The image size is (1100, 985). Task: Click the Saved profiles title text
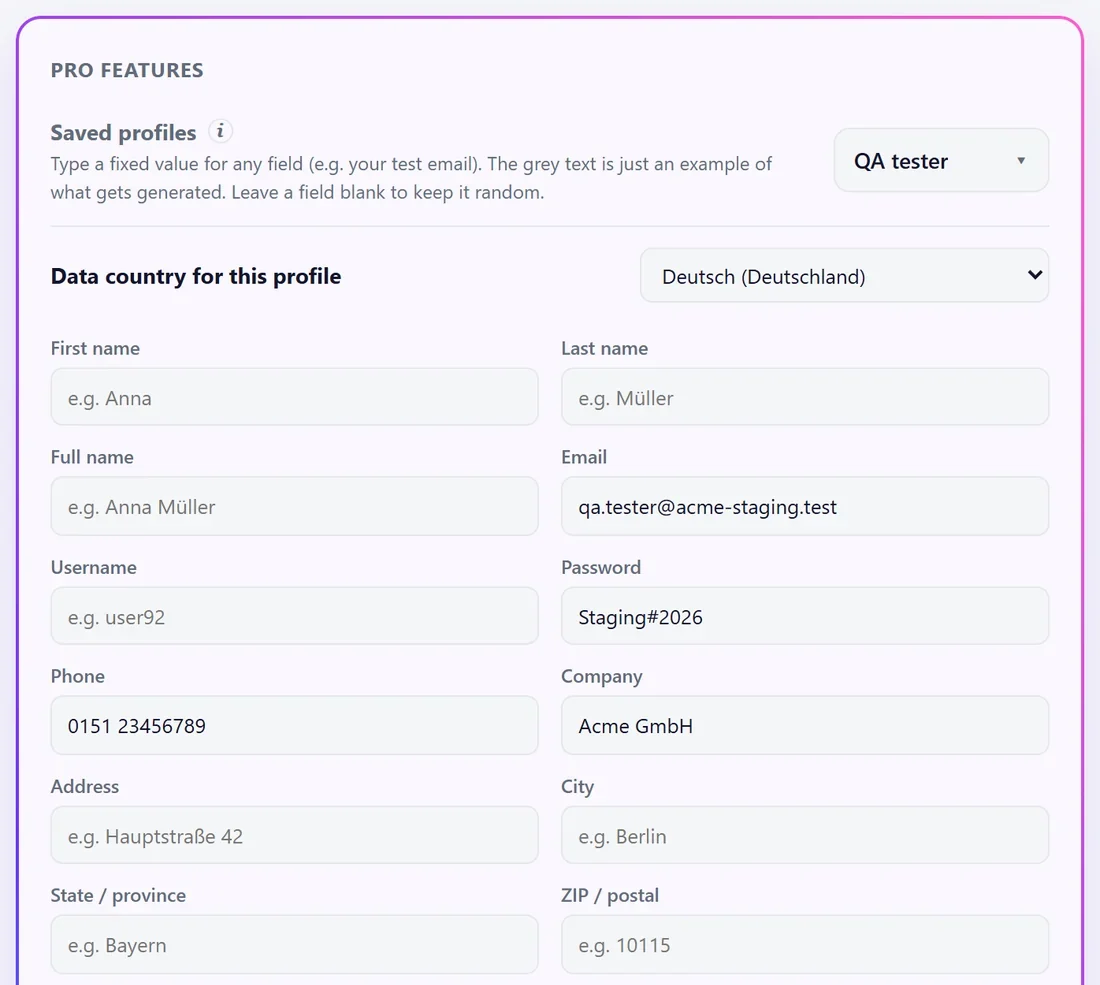[123, 133]
